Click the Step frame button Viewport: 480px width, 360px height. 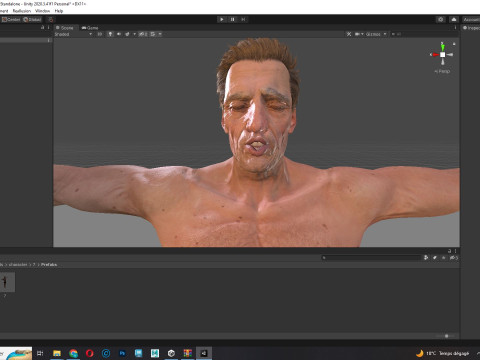click(243, 19)
